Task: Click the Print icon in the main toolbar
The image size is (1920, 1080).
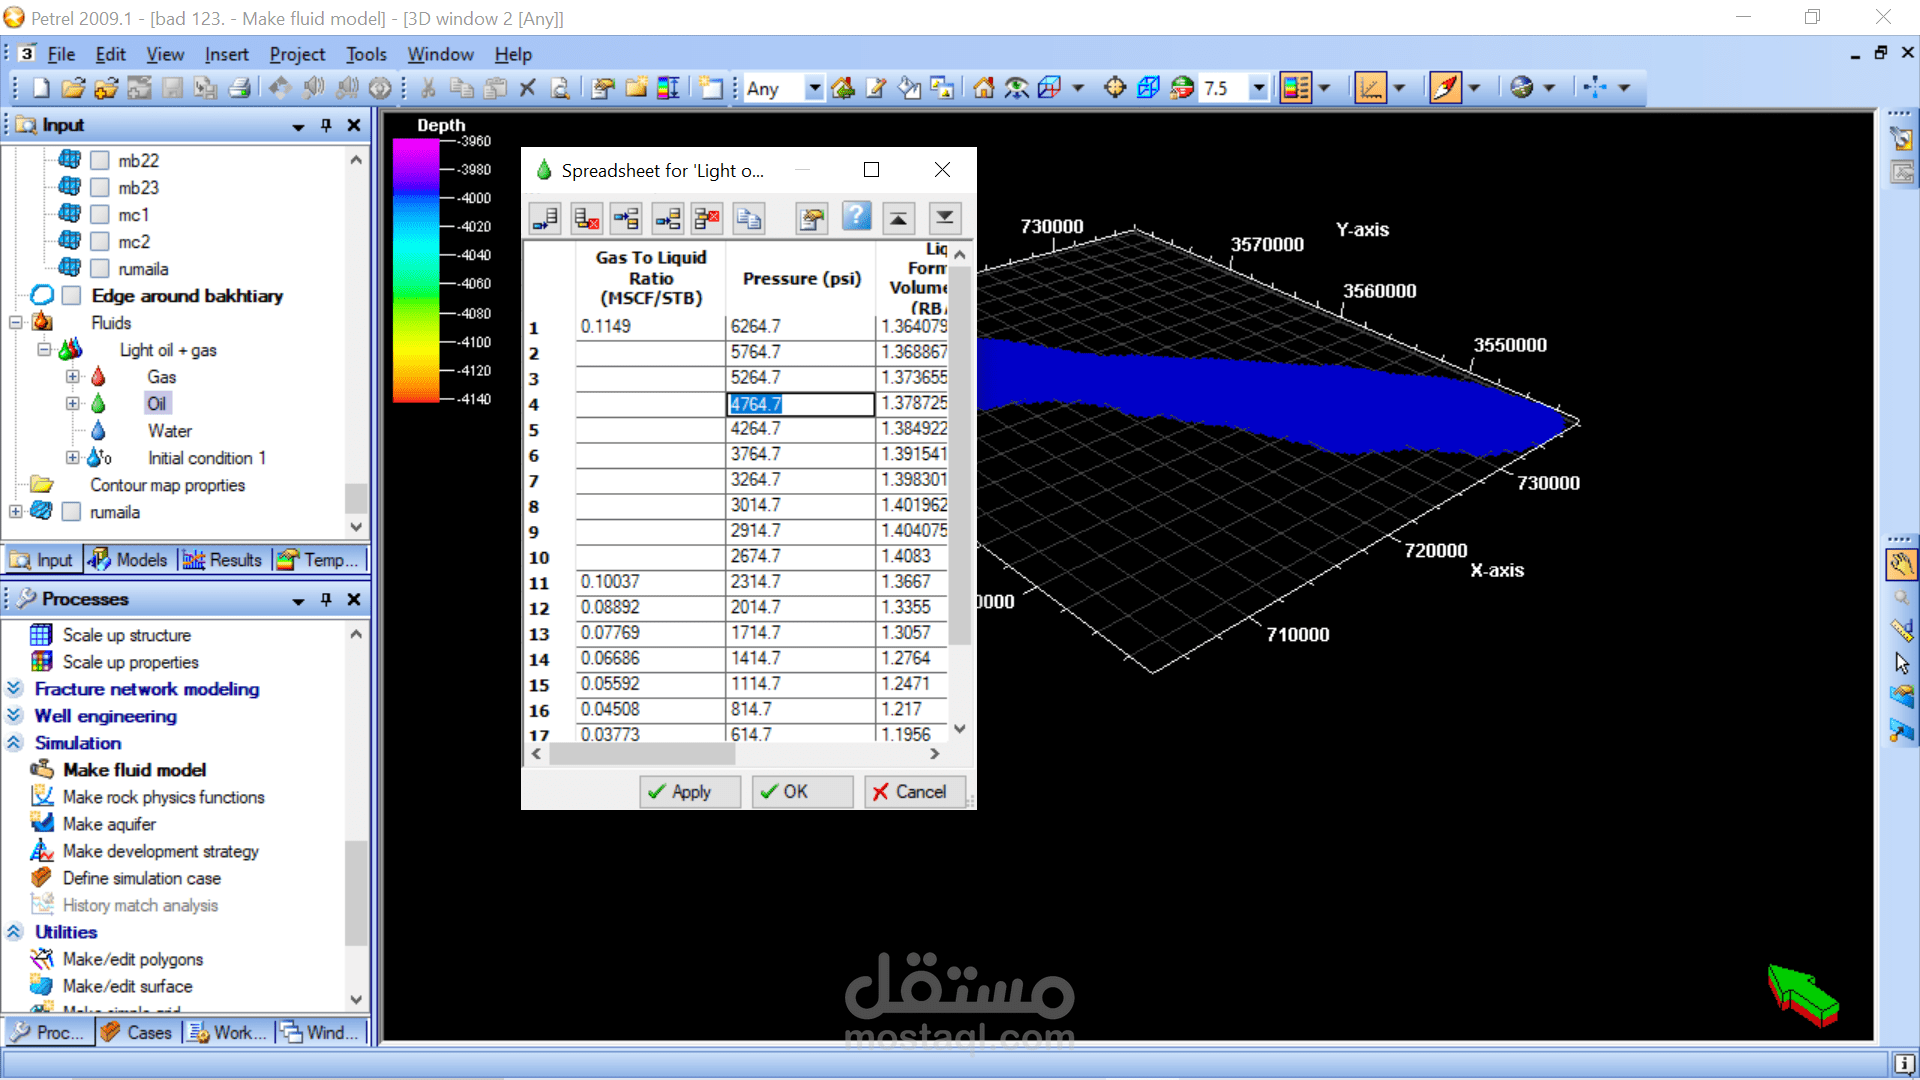Action: (239, 88)
